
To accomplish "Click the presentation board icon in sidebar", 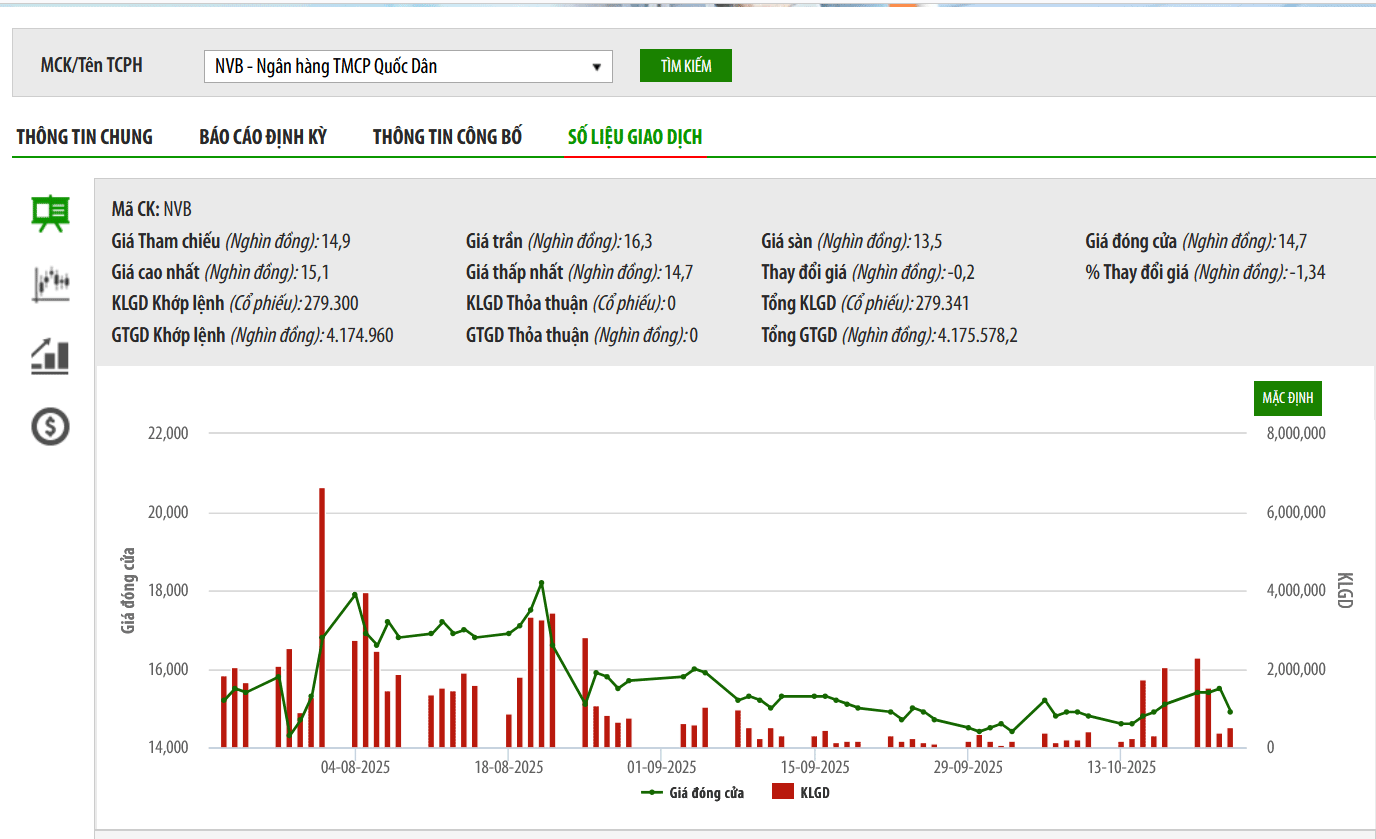I will click(50, 212).
